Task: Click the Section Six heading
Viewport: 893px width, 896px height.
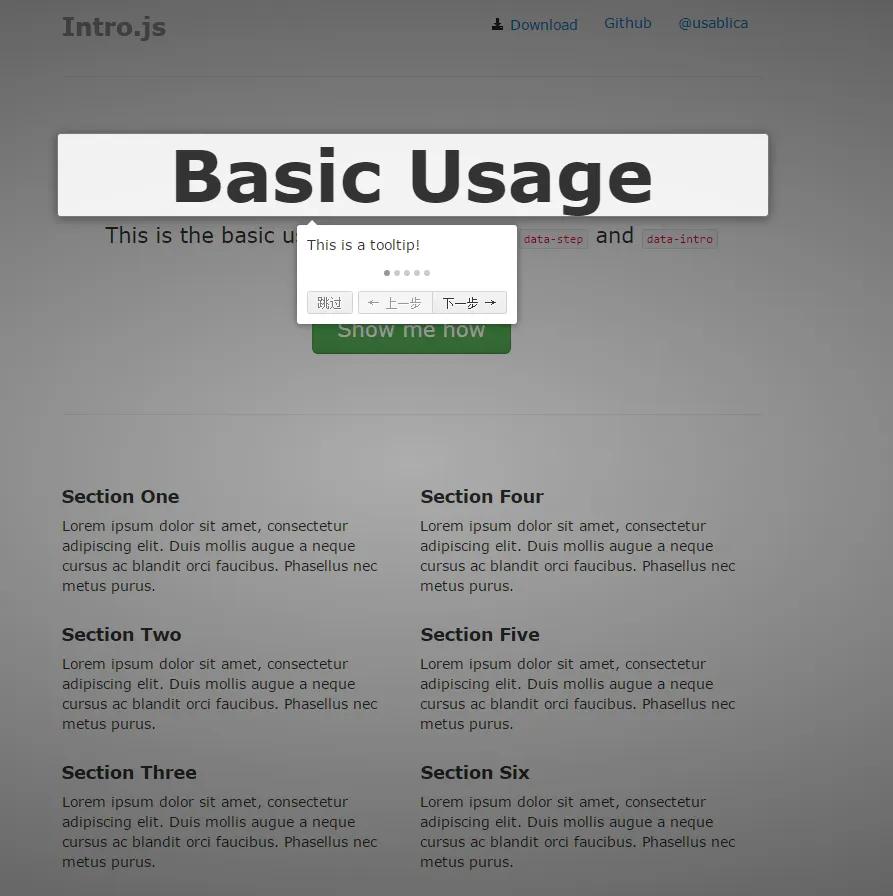Action: click(x=475, y=773)
